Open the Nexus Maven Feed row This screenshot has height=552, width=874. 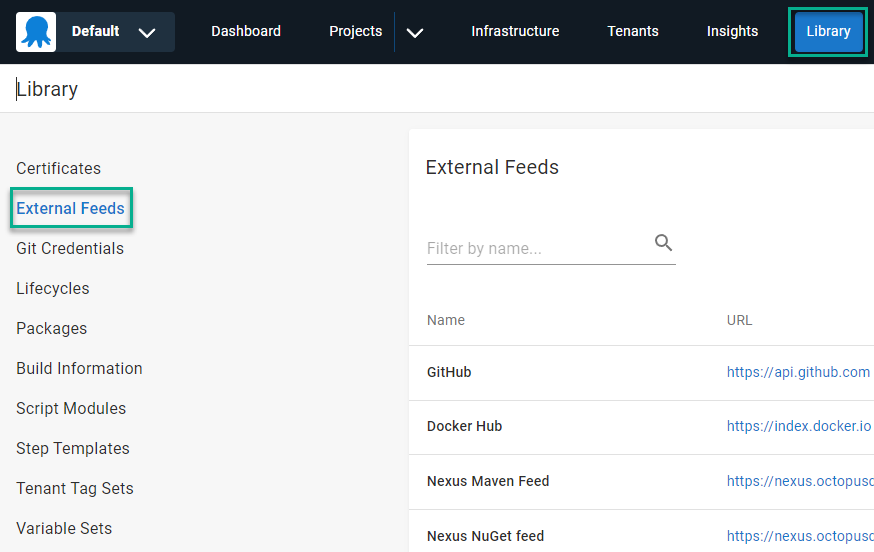[x=641, y=481]
